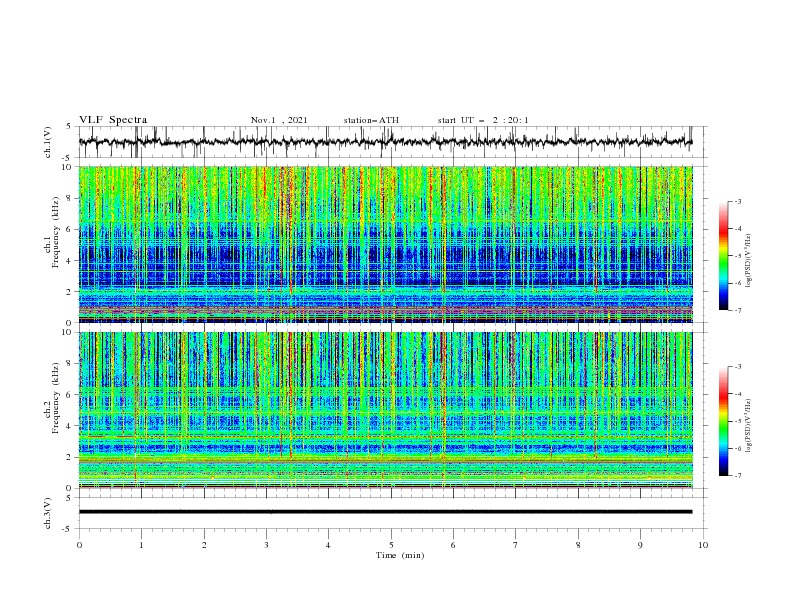
Task: Click the time axis tick label '6'
Action: (453, 545)
